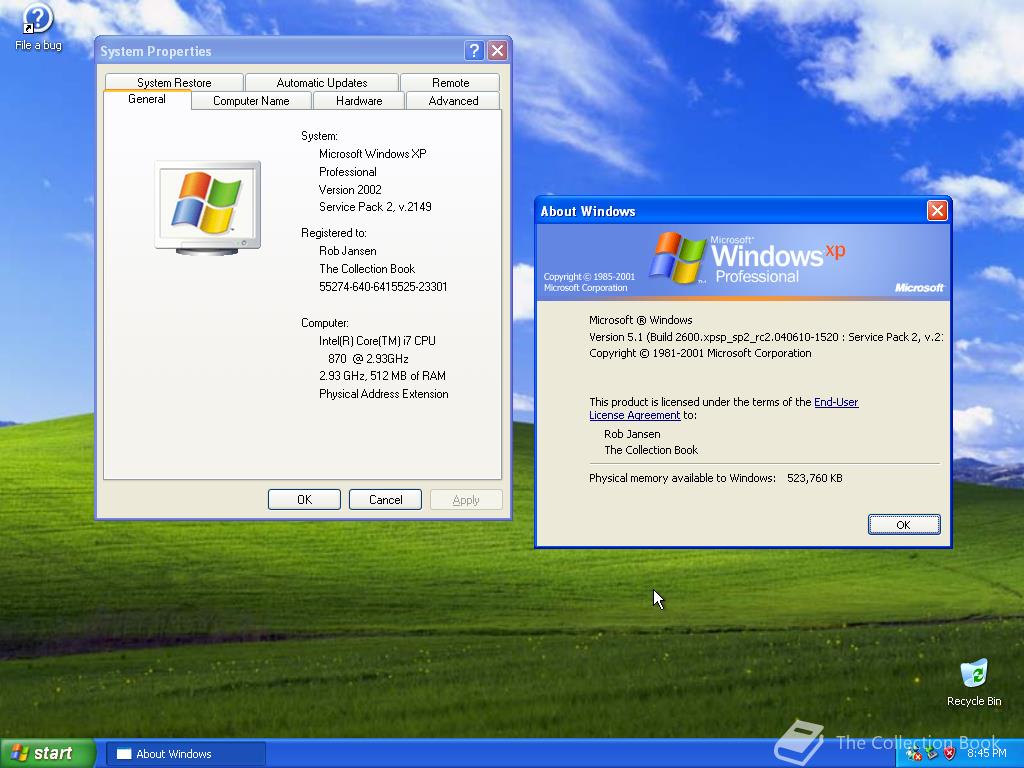Click the 'Version 5.1 (Build 2600...' line

pyautogui.click(x=765, y=337)
